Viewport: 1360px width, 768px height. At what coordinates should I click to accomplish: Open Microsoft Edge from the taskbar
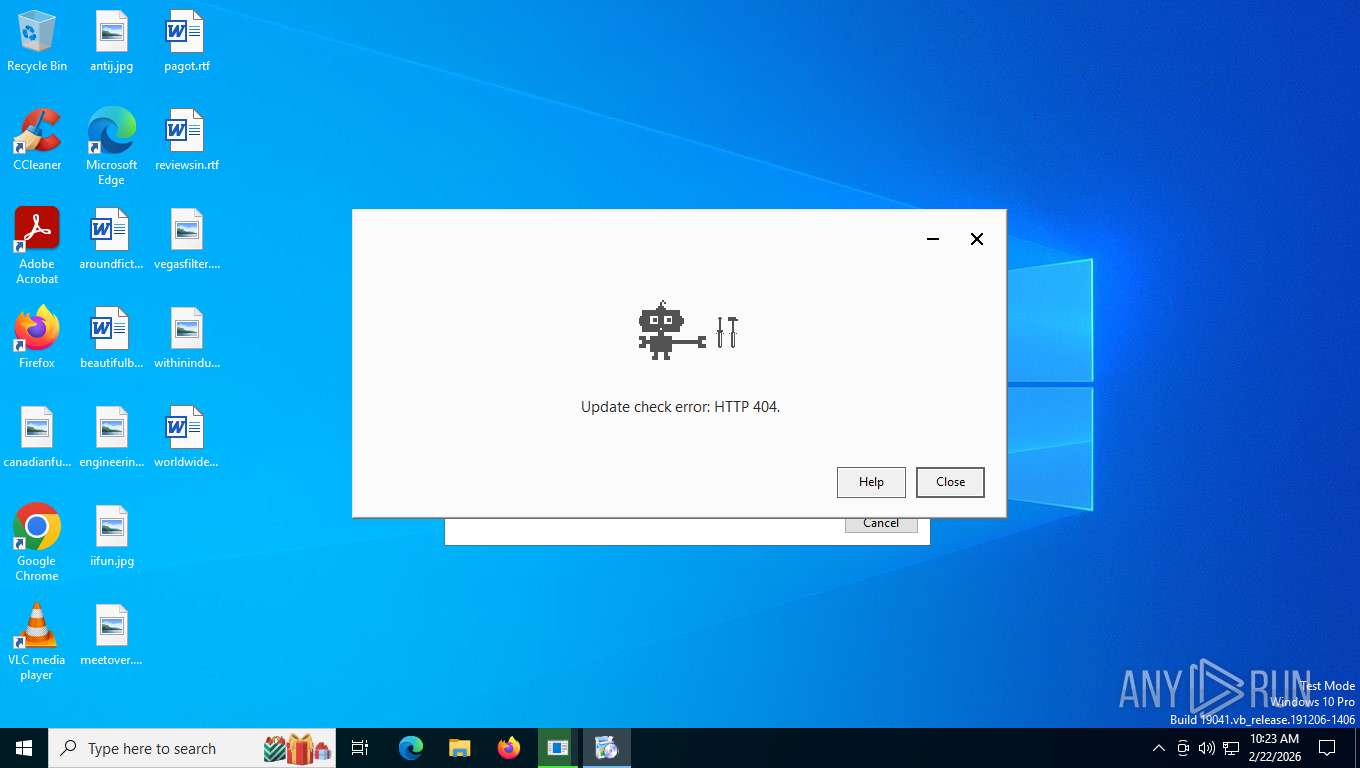[x=411, y=748]
